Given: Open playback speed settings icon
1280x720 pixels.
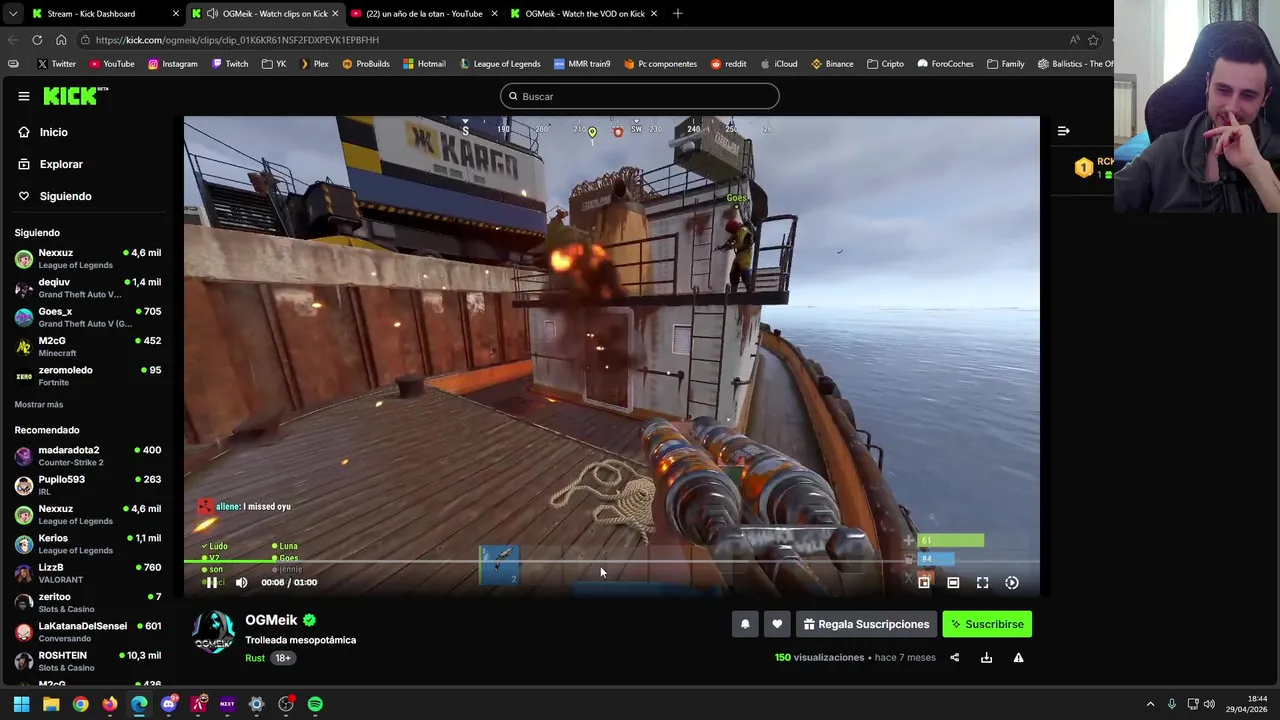Looking at the screenshot, I should click(x=1012, y=582).
